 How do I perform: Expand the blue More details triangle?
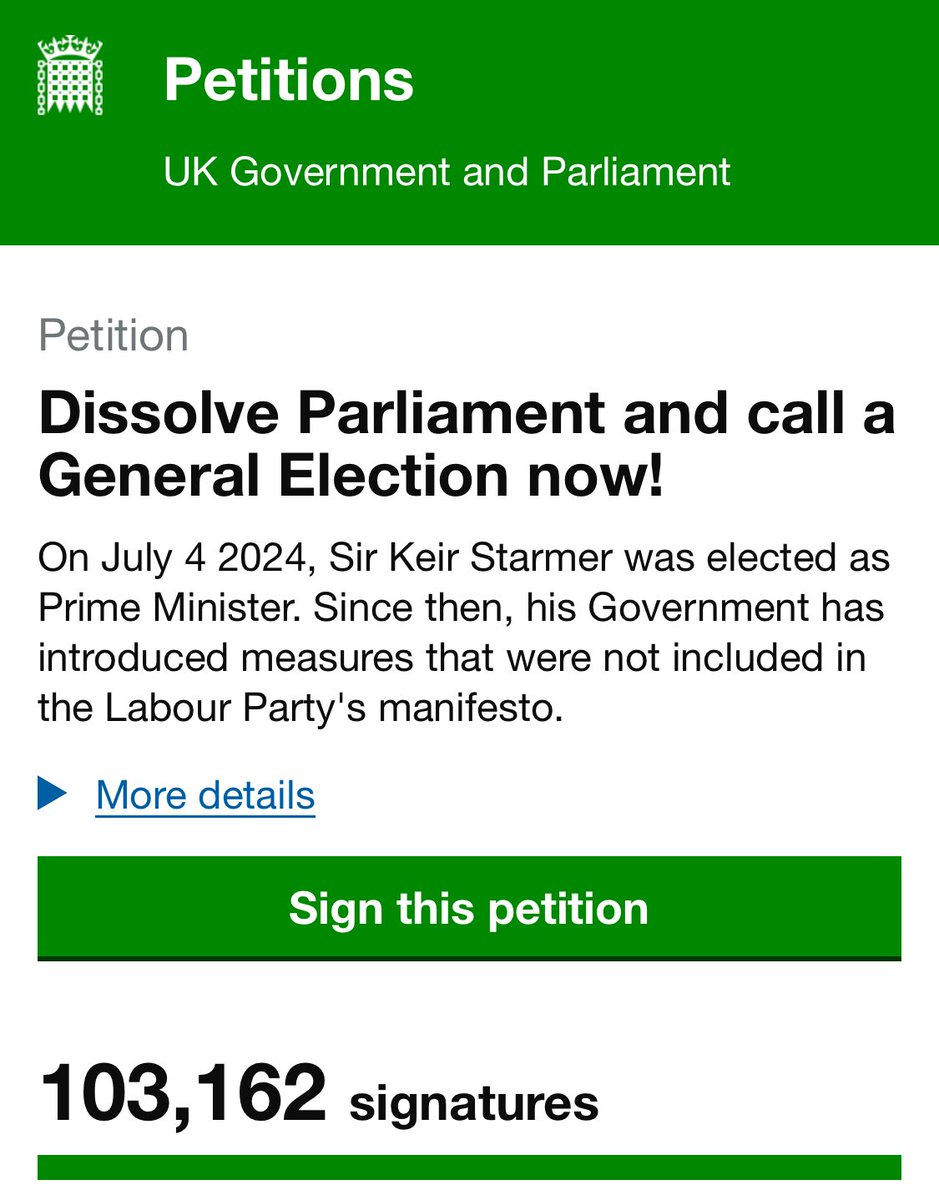(x=51, y=795)
